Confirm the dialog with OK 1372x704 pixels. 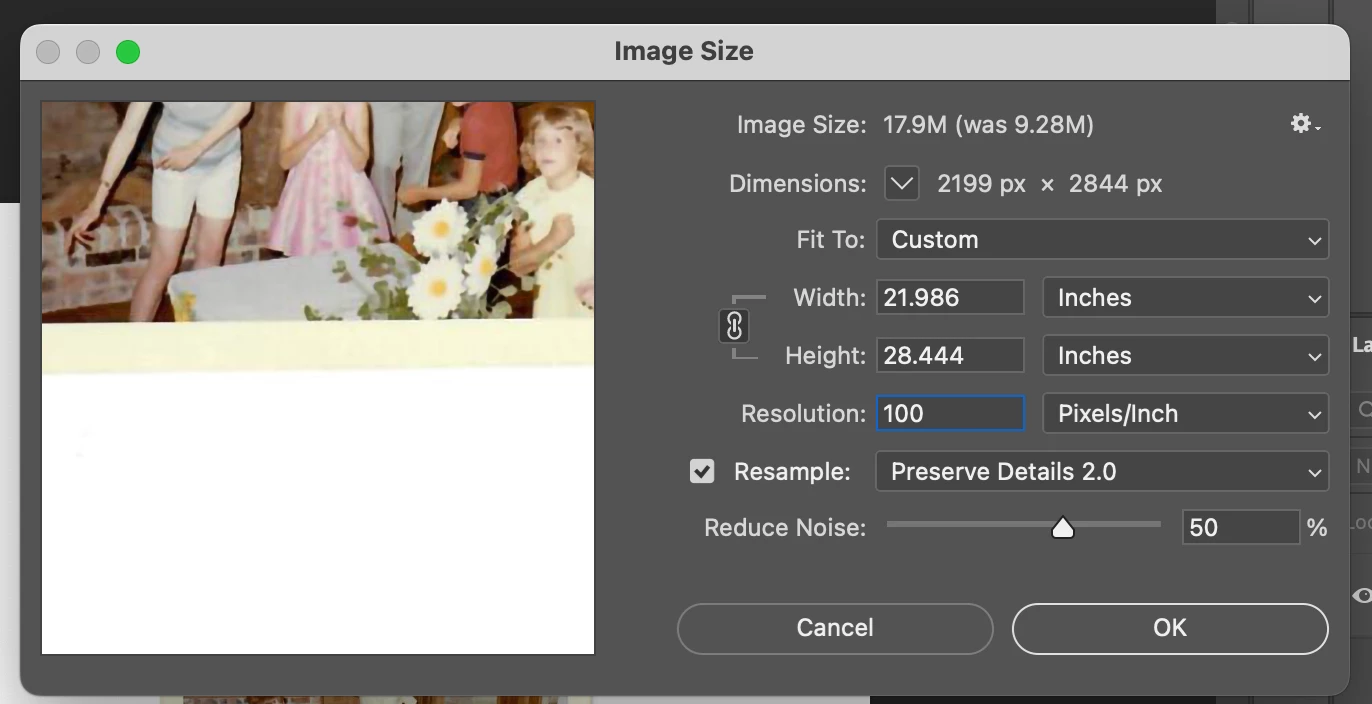click(x=1170, y=628)
